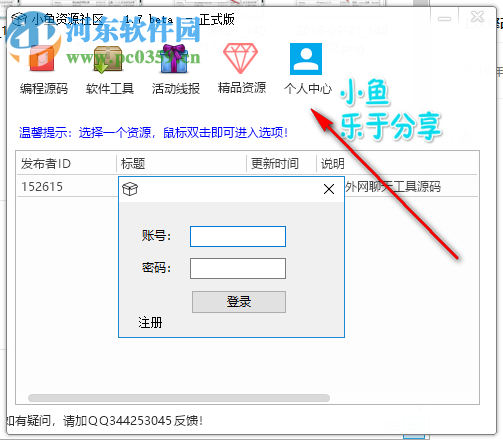503x441 pixels.
Task: Click the 软件工具 label
Action: tap(110, 88)
